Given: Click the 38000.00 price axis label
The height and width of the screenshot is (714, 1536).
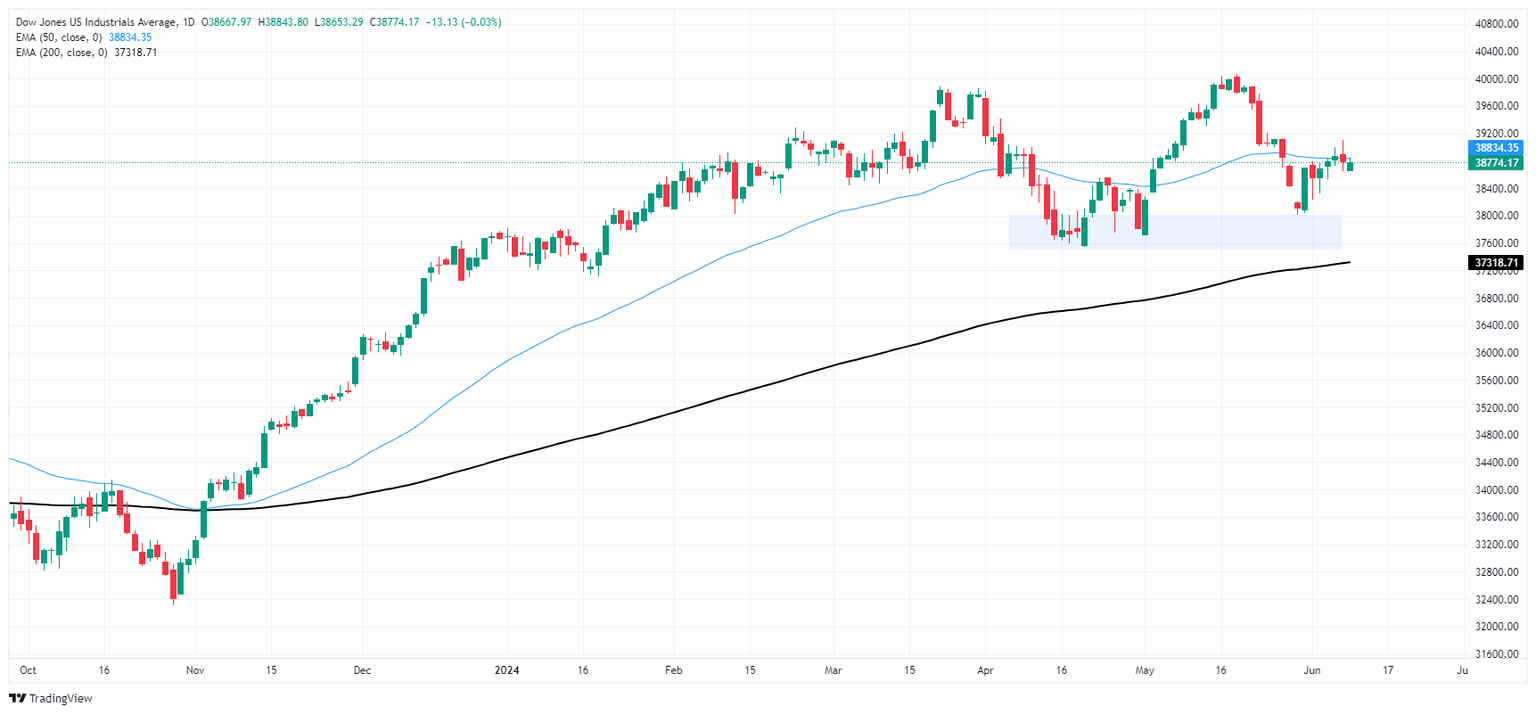Looking at the screenshot, I should (x=1497, y=216).
